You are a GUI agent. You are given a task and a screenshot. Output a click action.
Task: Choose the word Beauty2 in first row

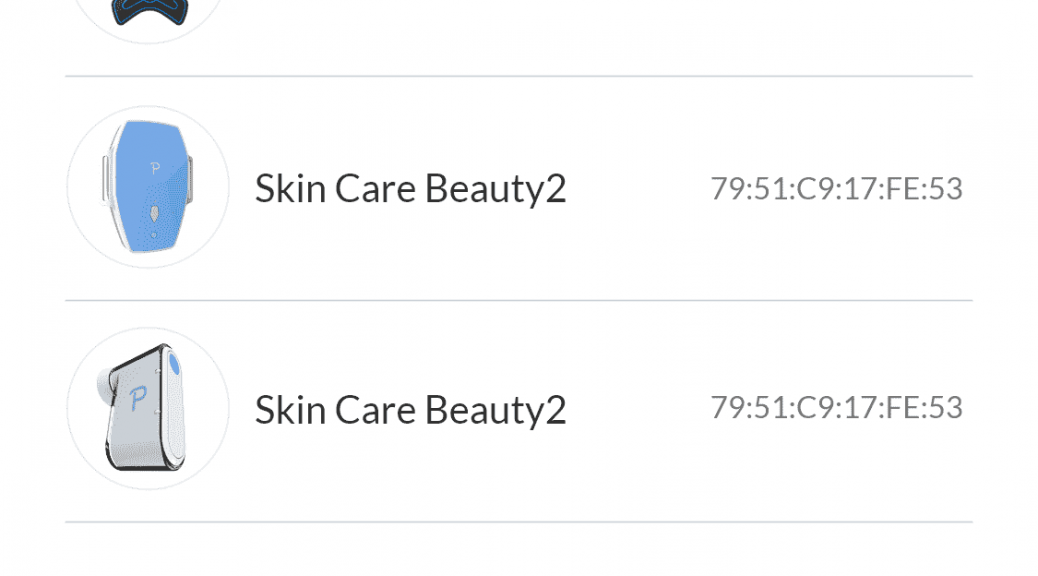click(x=495, y=190)
